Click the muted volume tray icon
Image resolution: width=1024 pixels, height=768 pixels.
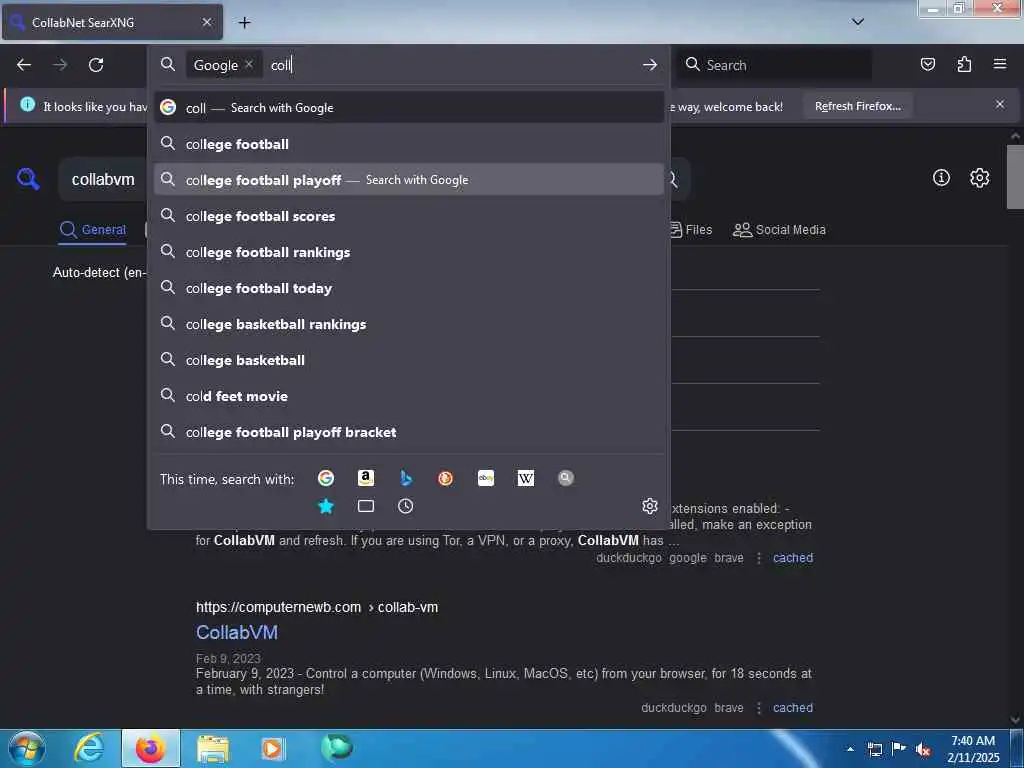tap(923, 749)
